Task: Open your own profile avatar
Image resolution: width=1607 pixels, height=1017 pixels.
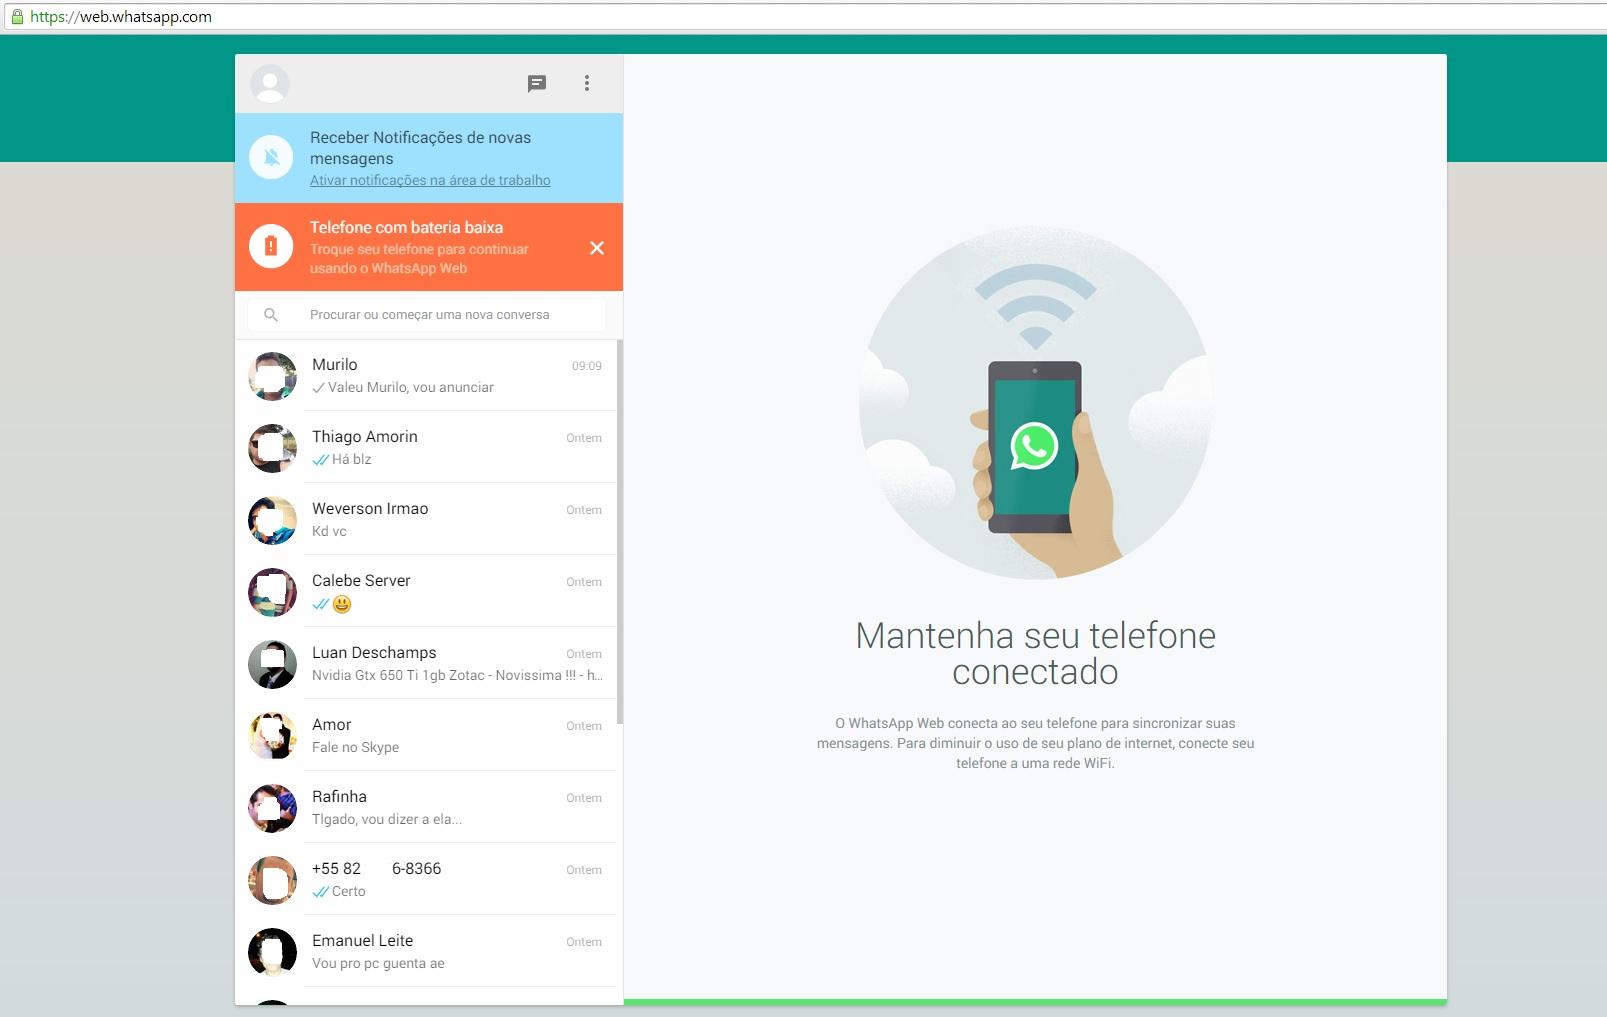Action: click(270, 84)
